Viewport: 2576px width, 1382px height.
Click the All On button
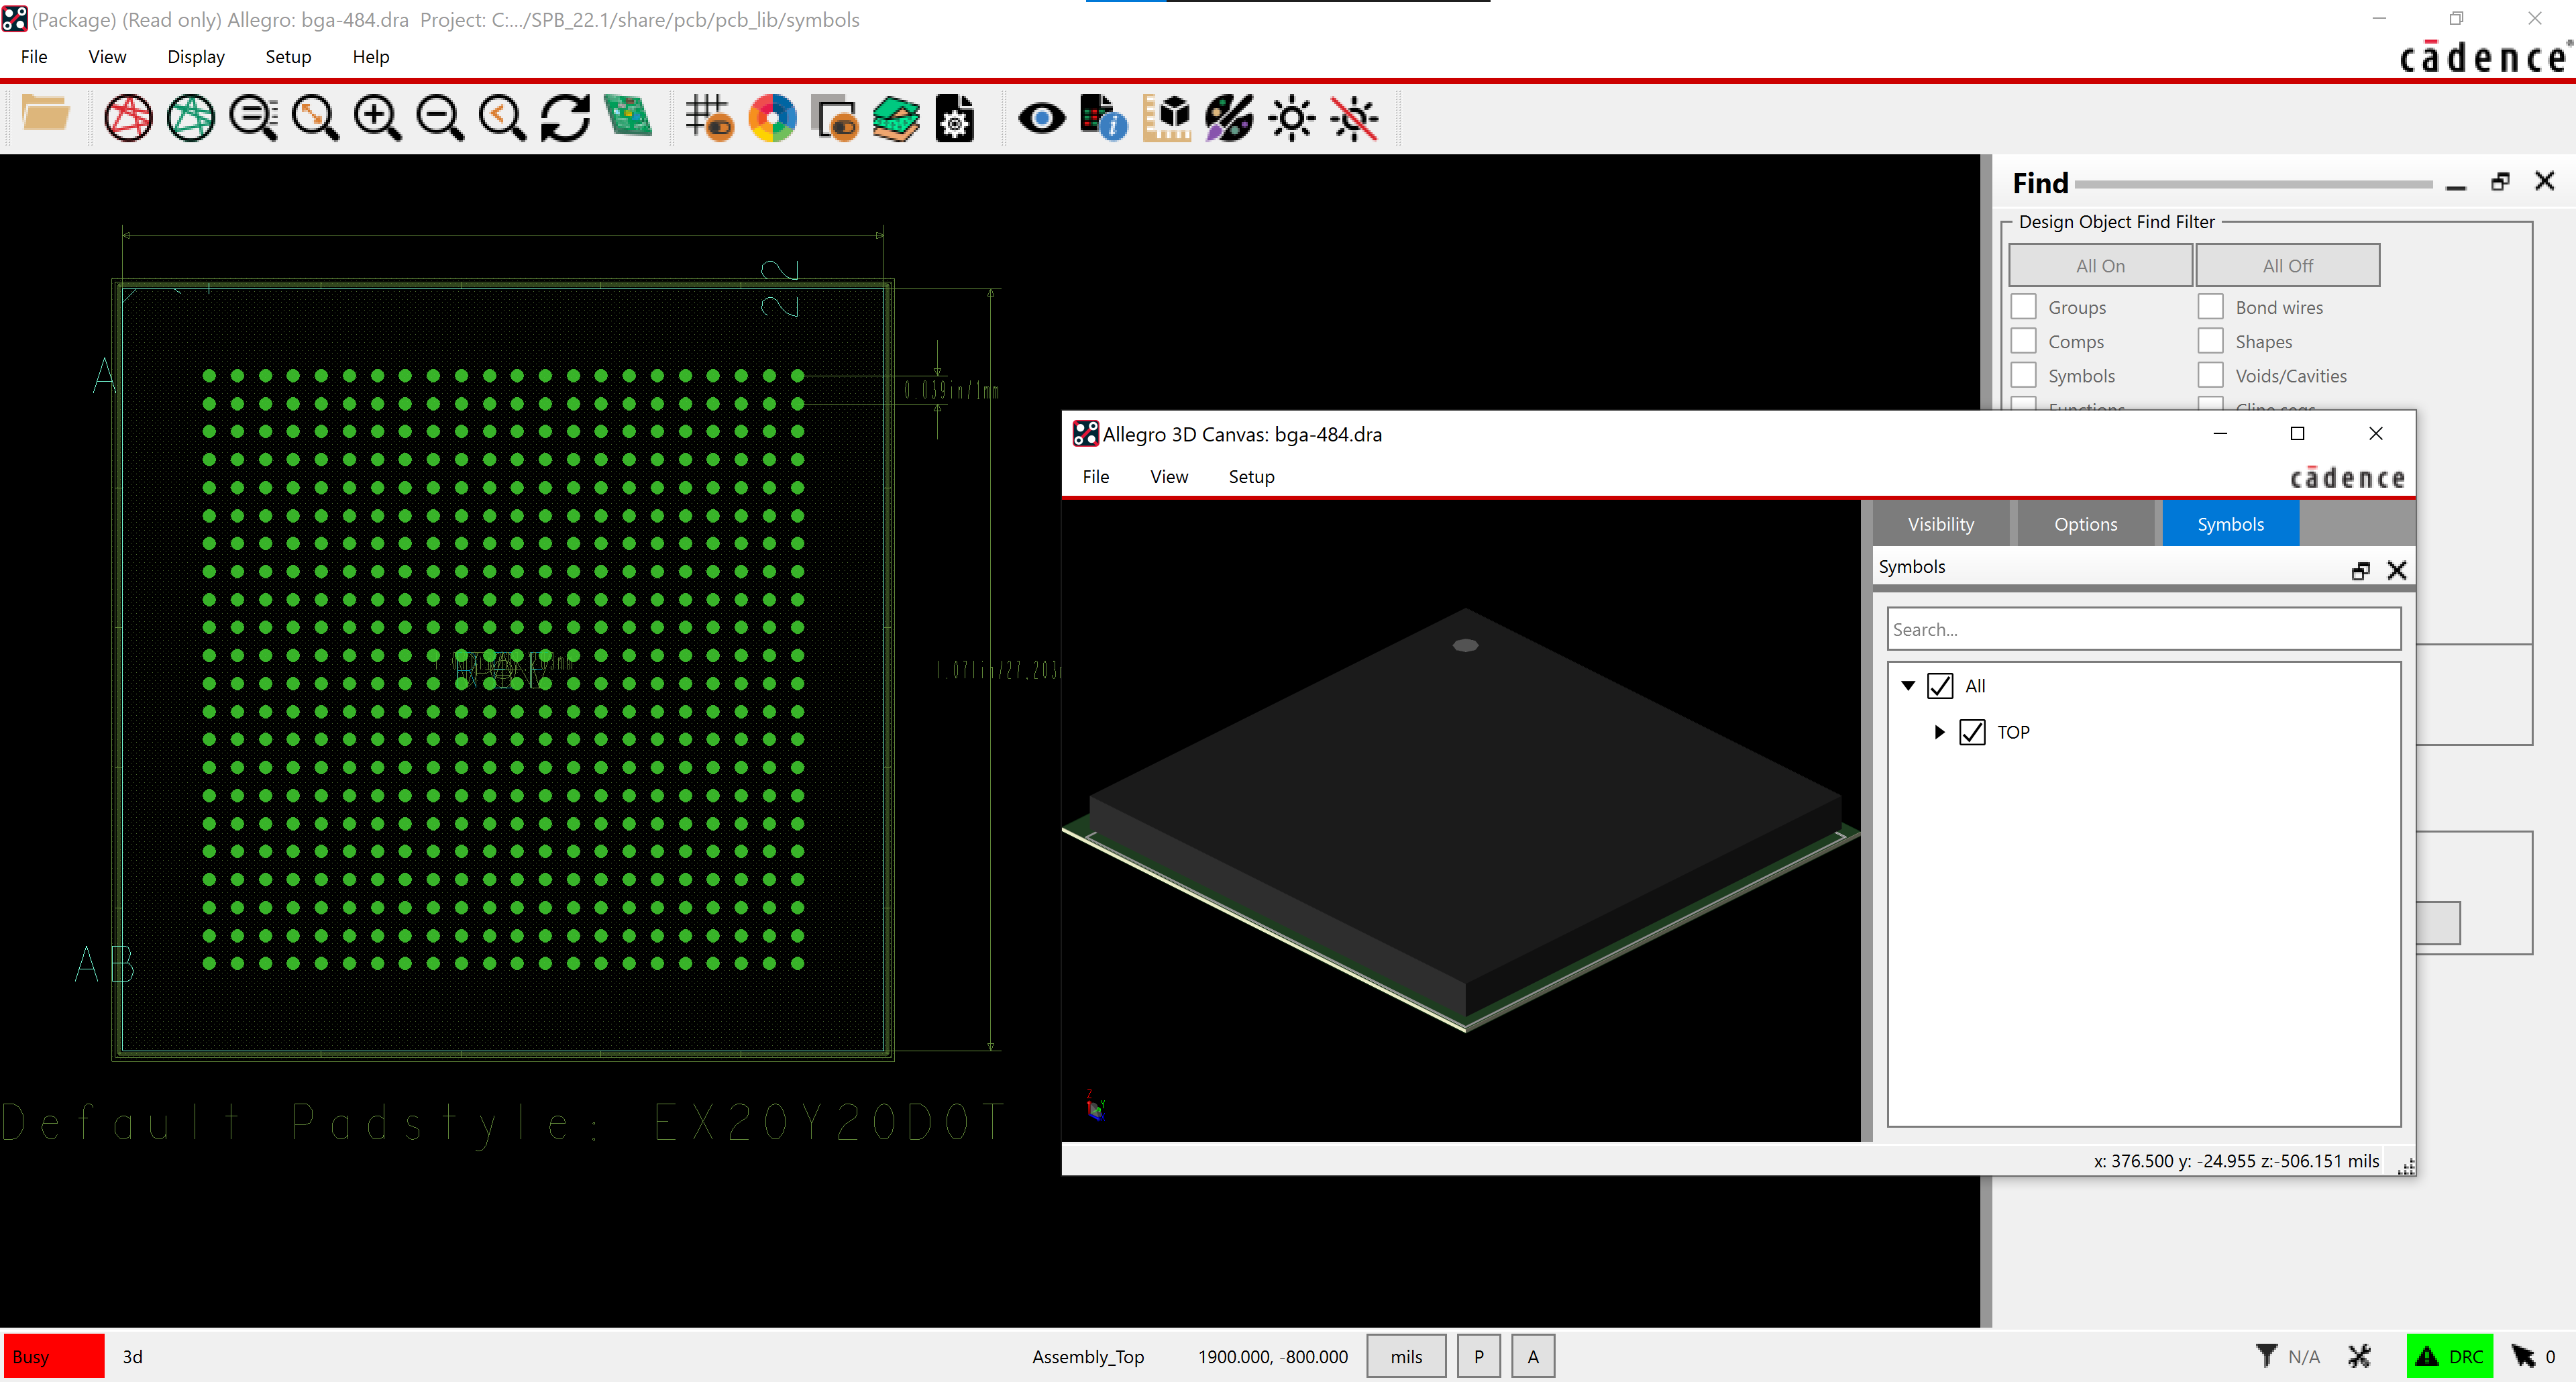pos(2100,266)
